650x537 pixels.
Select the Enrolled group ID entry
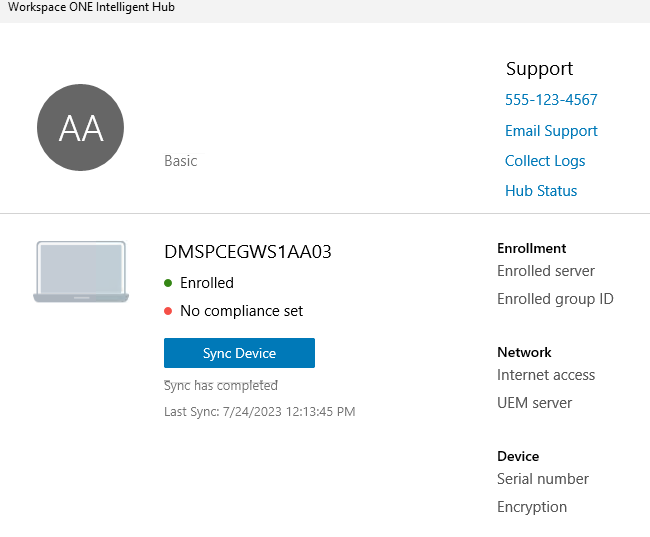tap(555, 299)
